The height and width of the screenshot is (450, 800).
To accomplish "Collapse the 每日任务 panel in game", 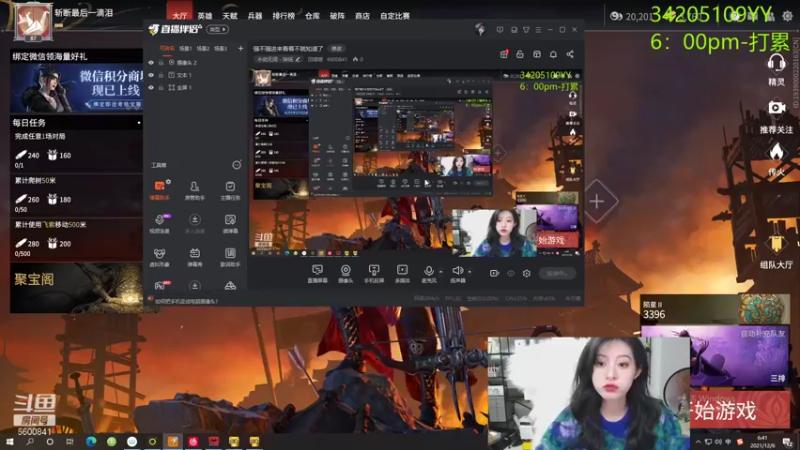I will [139, 122].
